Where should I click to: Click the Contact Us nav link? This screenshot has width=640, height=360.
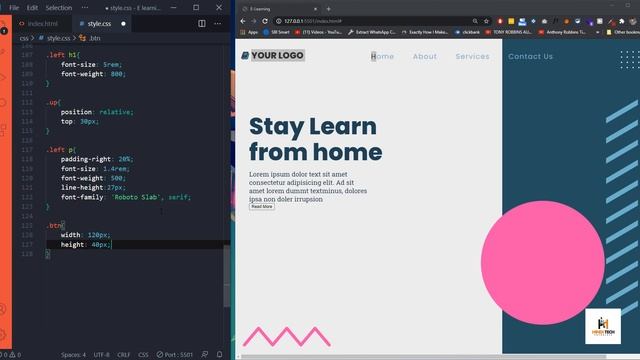530,56
